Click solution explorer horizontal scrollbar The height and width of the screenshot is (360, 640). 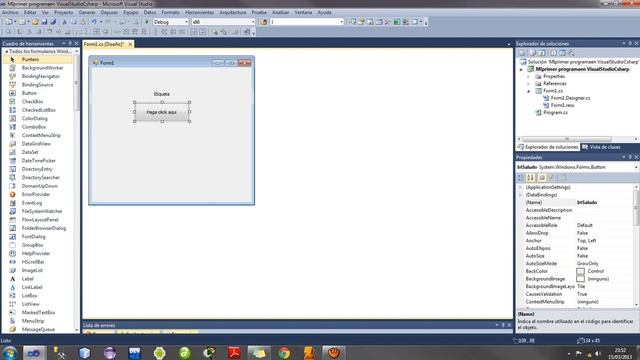pos(567,139)
